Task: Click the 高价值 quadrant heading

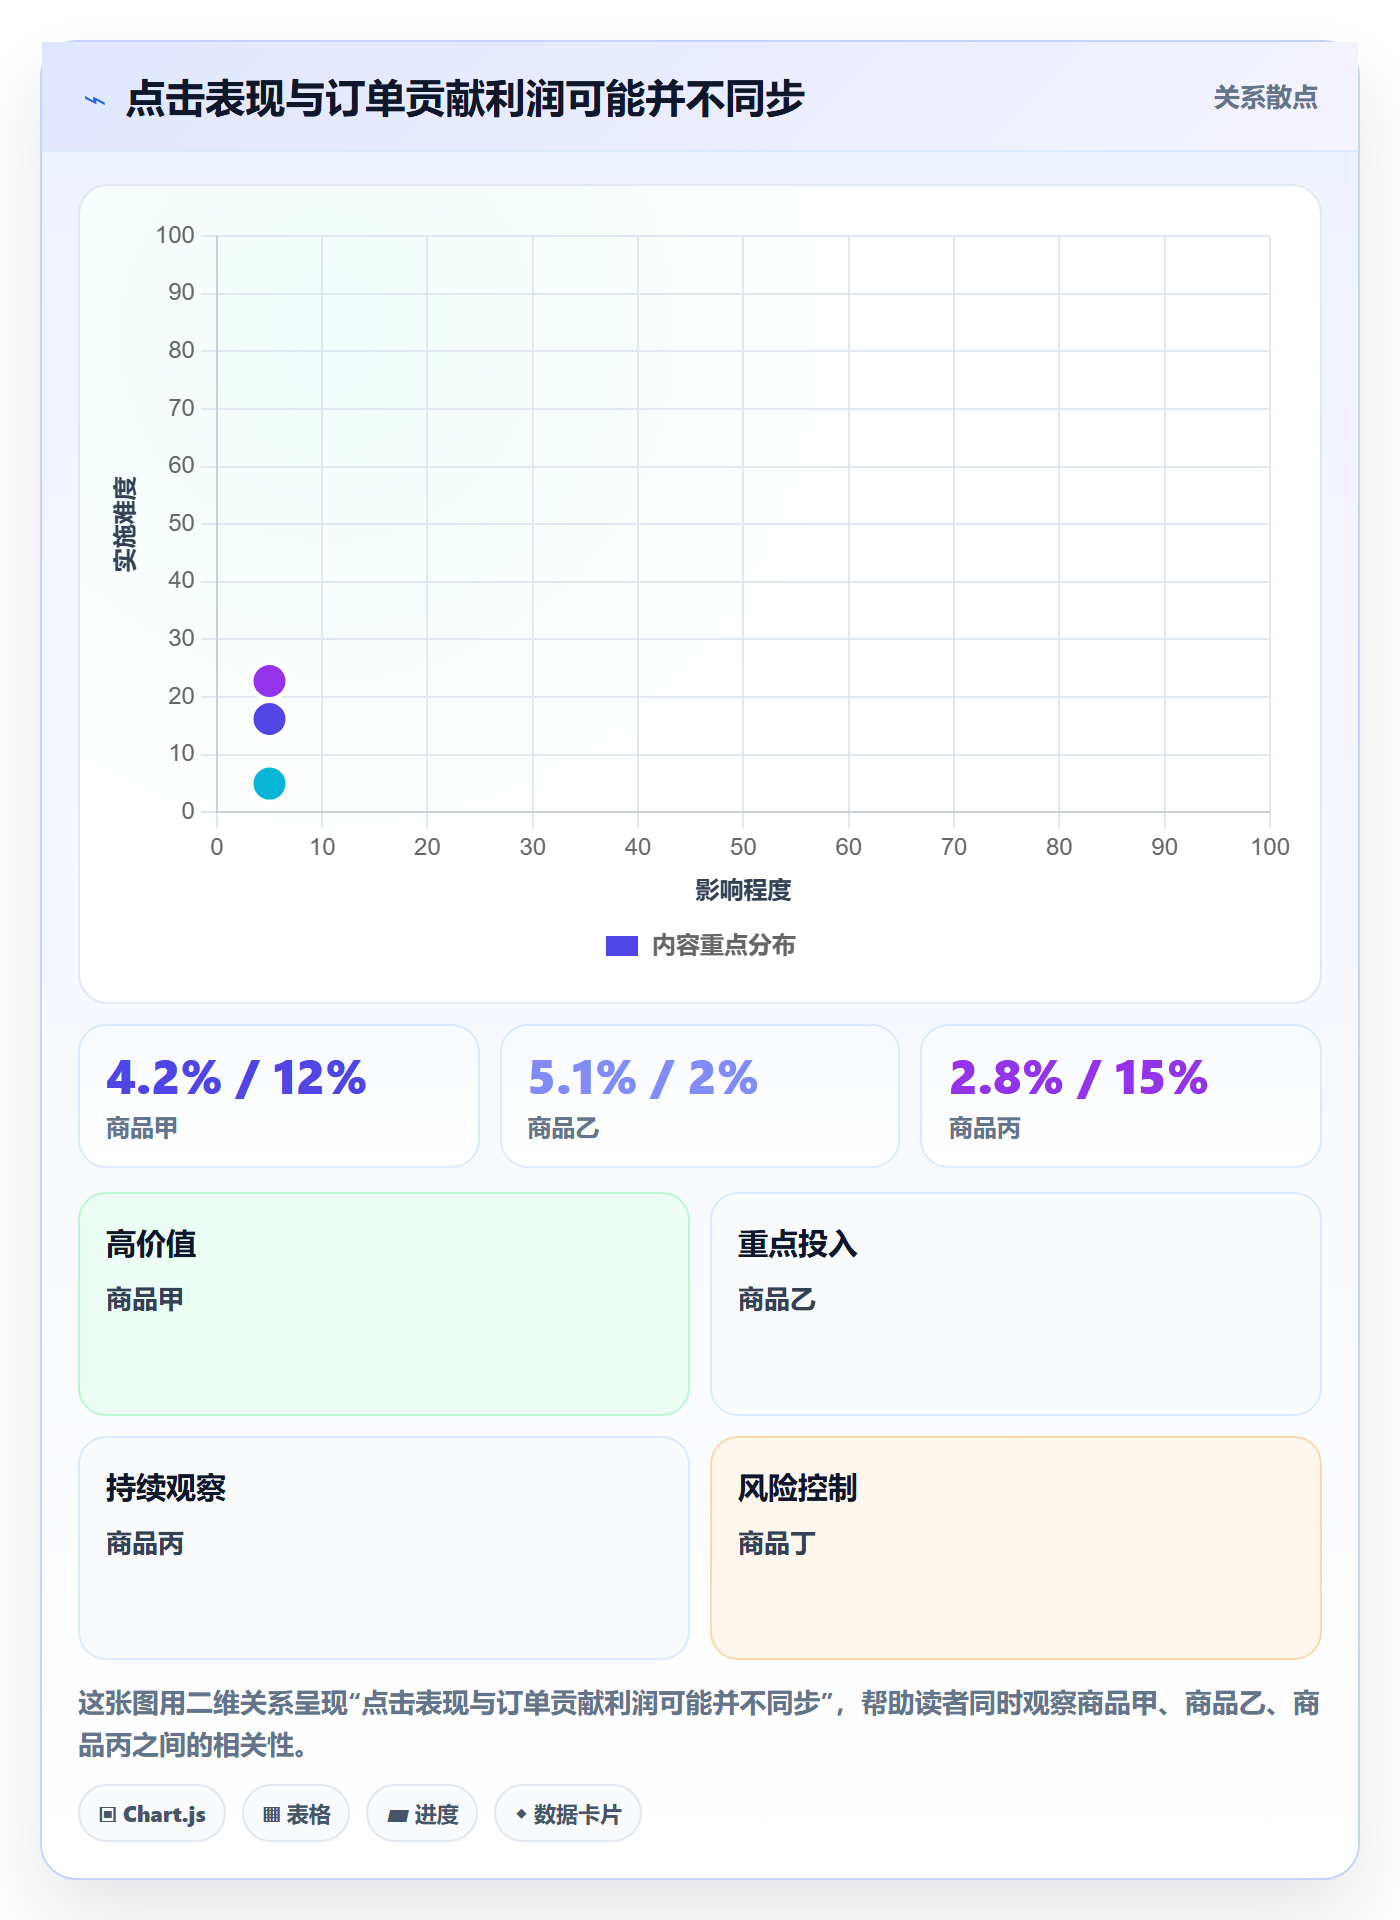Action: coord(152,1245)
